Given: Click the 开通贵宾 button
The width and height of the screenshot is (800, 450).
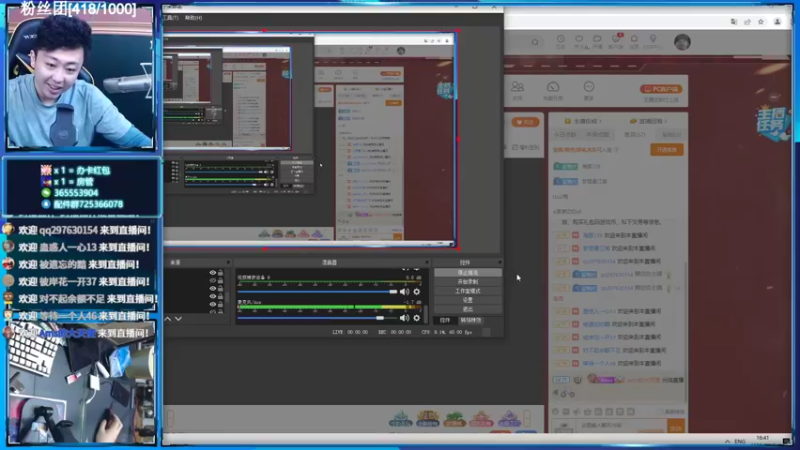Looking at the screenshot, I should tap(667, 150).
